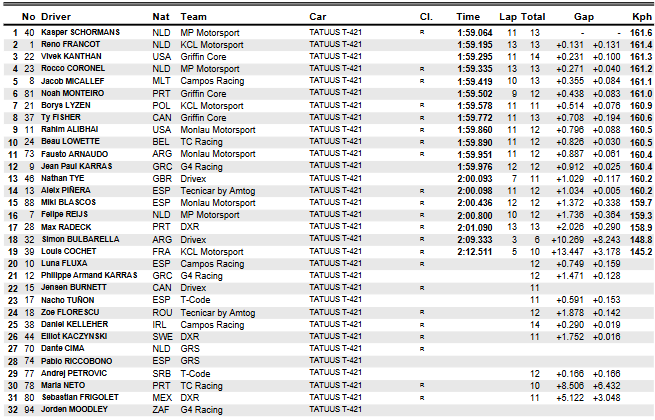Select the T-Code team in Nacho TUÑON's row
Screen dimensions: 655x420
(197, 300)
